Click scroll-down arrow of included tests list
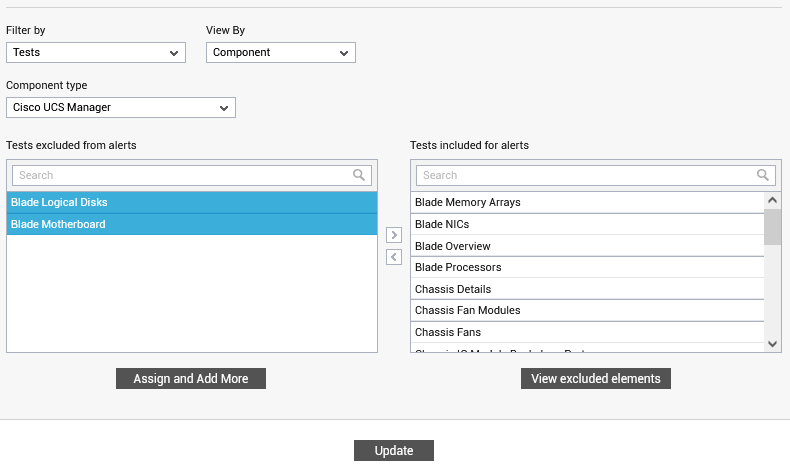The image size is (790, 468). pos(772,344)
